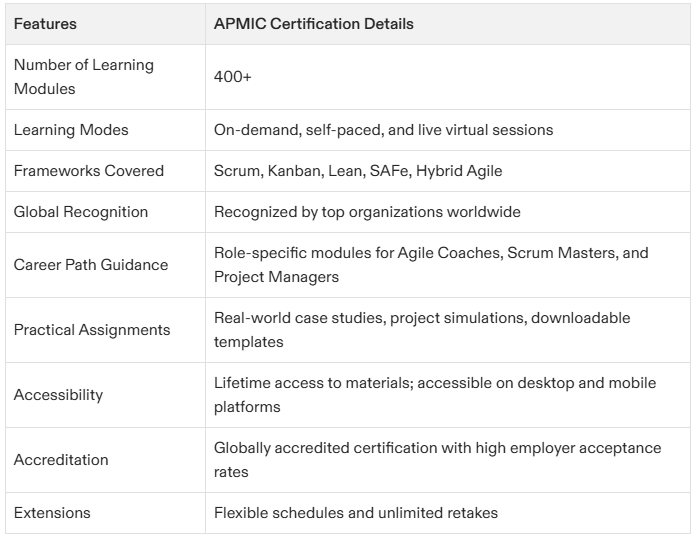Select the On-demand, self-paced sessions text
This screenshot has width=695, height=538.
pos(383,130)
